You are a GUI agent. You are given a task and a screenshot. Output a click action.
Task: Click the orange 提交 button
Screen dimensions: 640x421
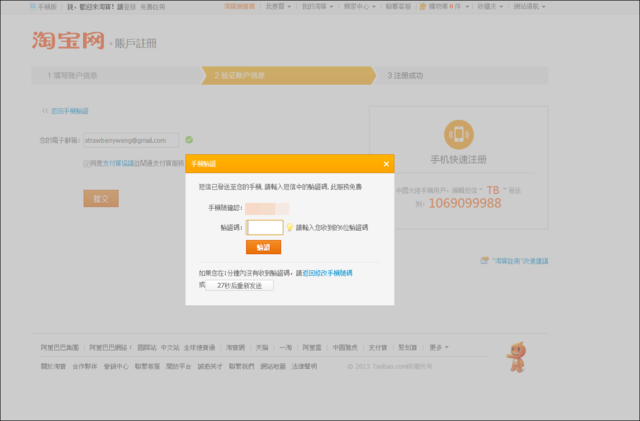(101, 198)
